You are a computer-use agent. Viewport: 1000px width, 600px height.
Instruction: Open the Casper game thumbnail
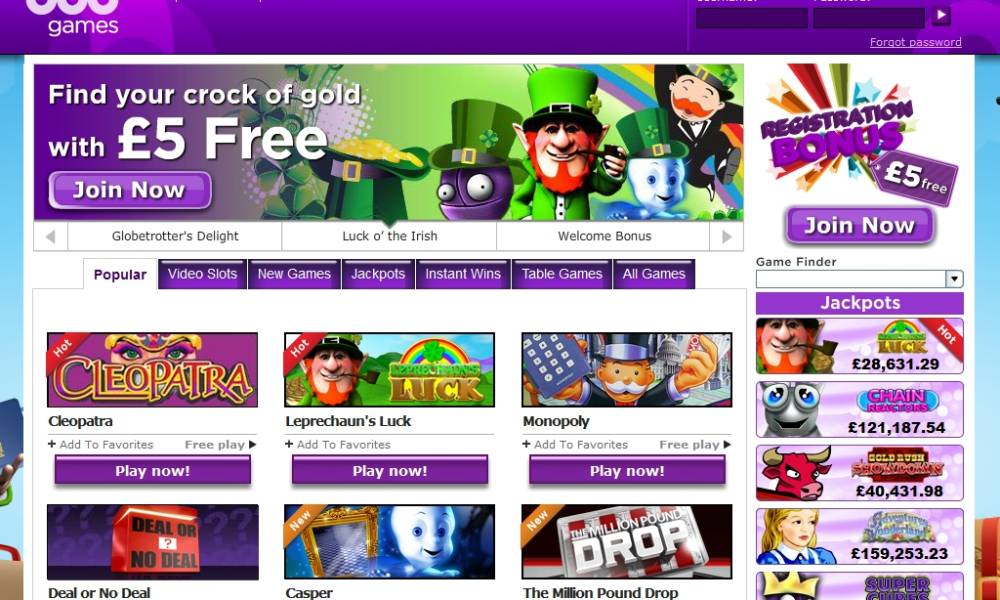pyautogui.click(x=389, y=542)
